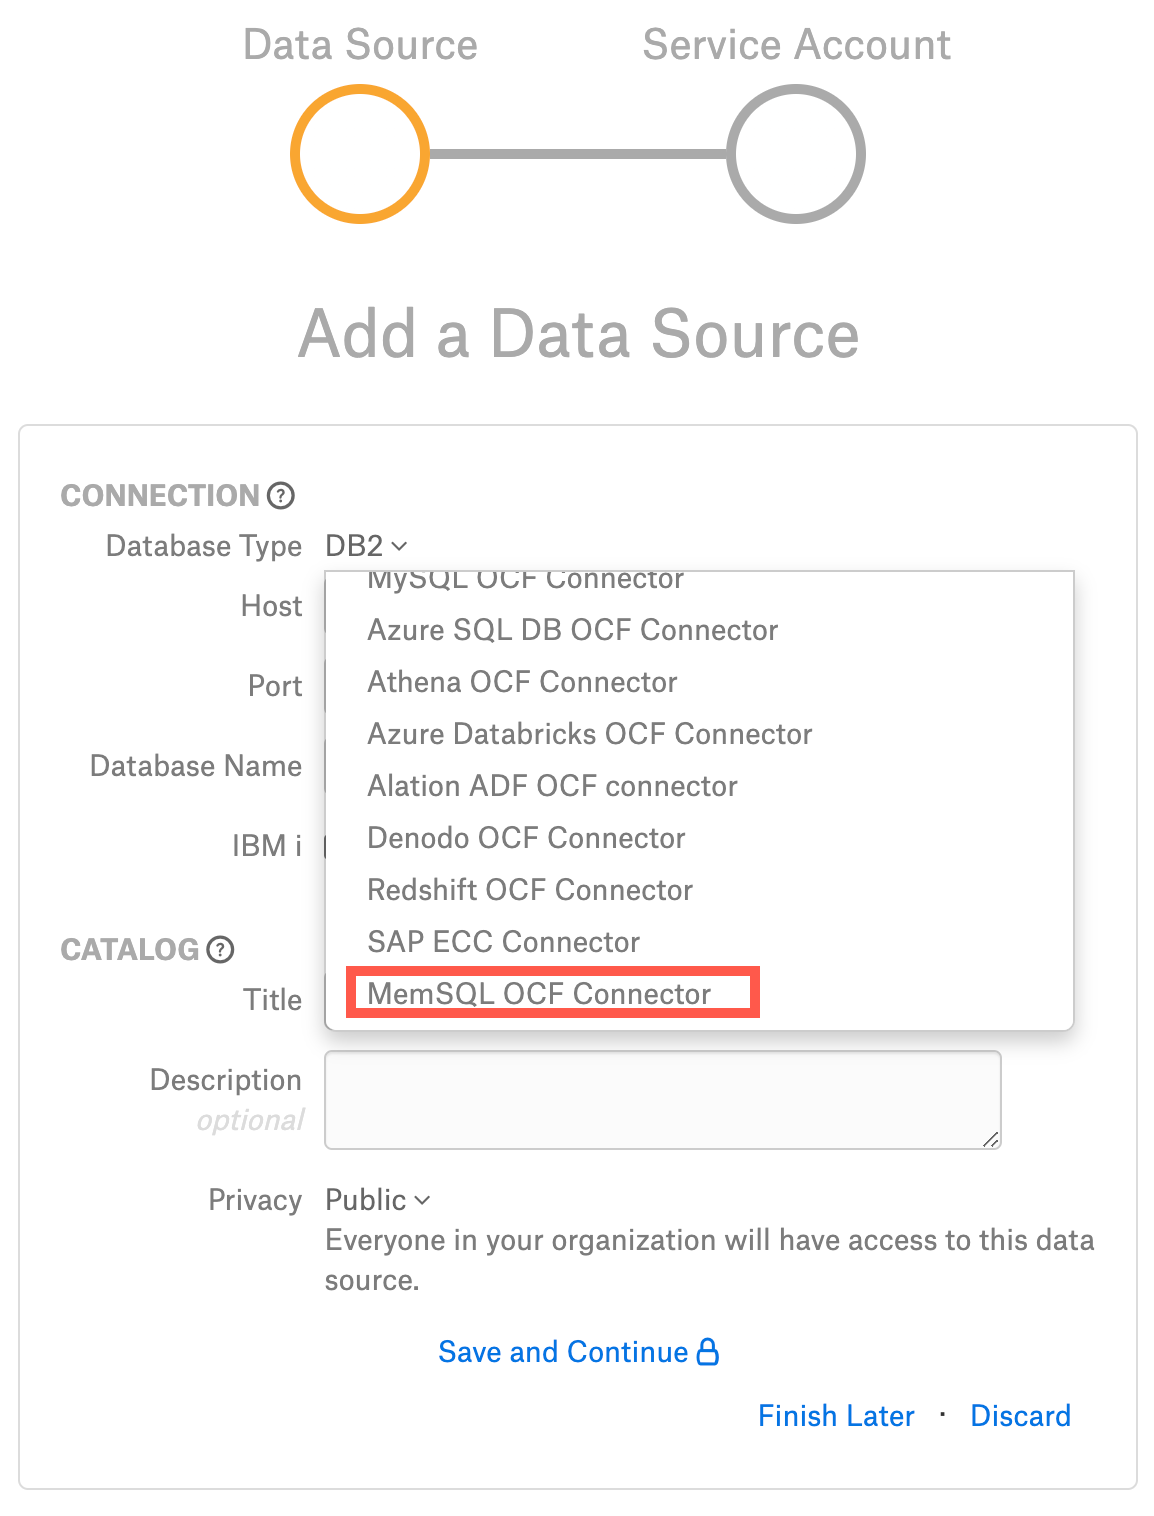Click inside the Description text area
1154x1516 pixels.
(663, 1100)
